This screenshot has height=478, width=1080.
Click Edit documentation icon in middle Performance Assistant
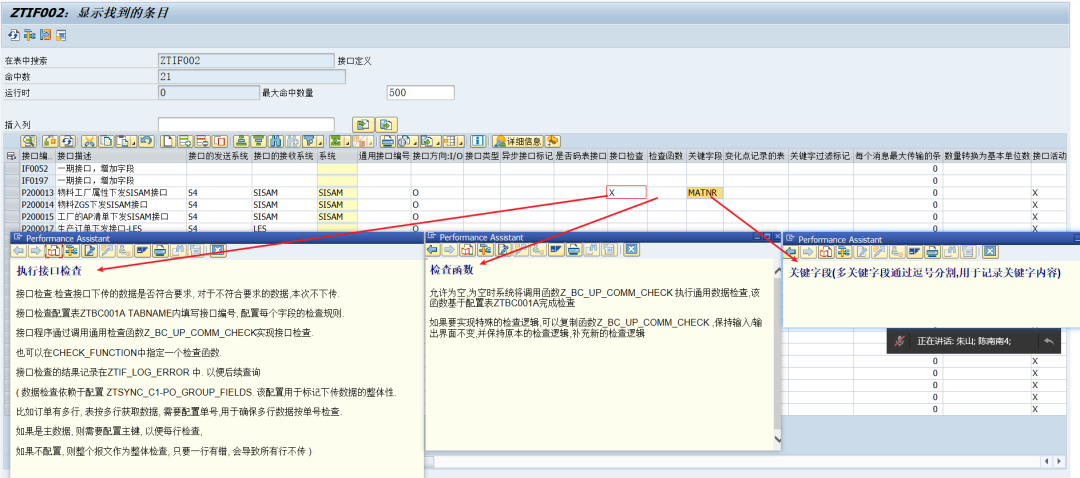coord(502,249)
